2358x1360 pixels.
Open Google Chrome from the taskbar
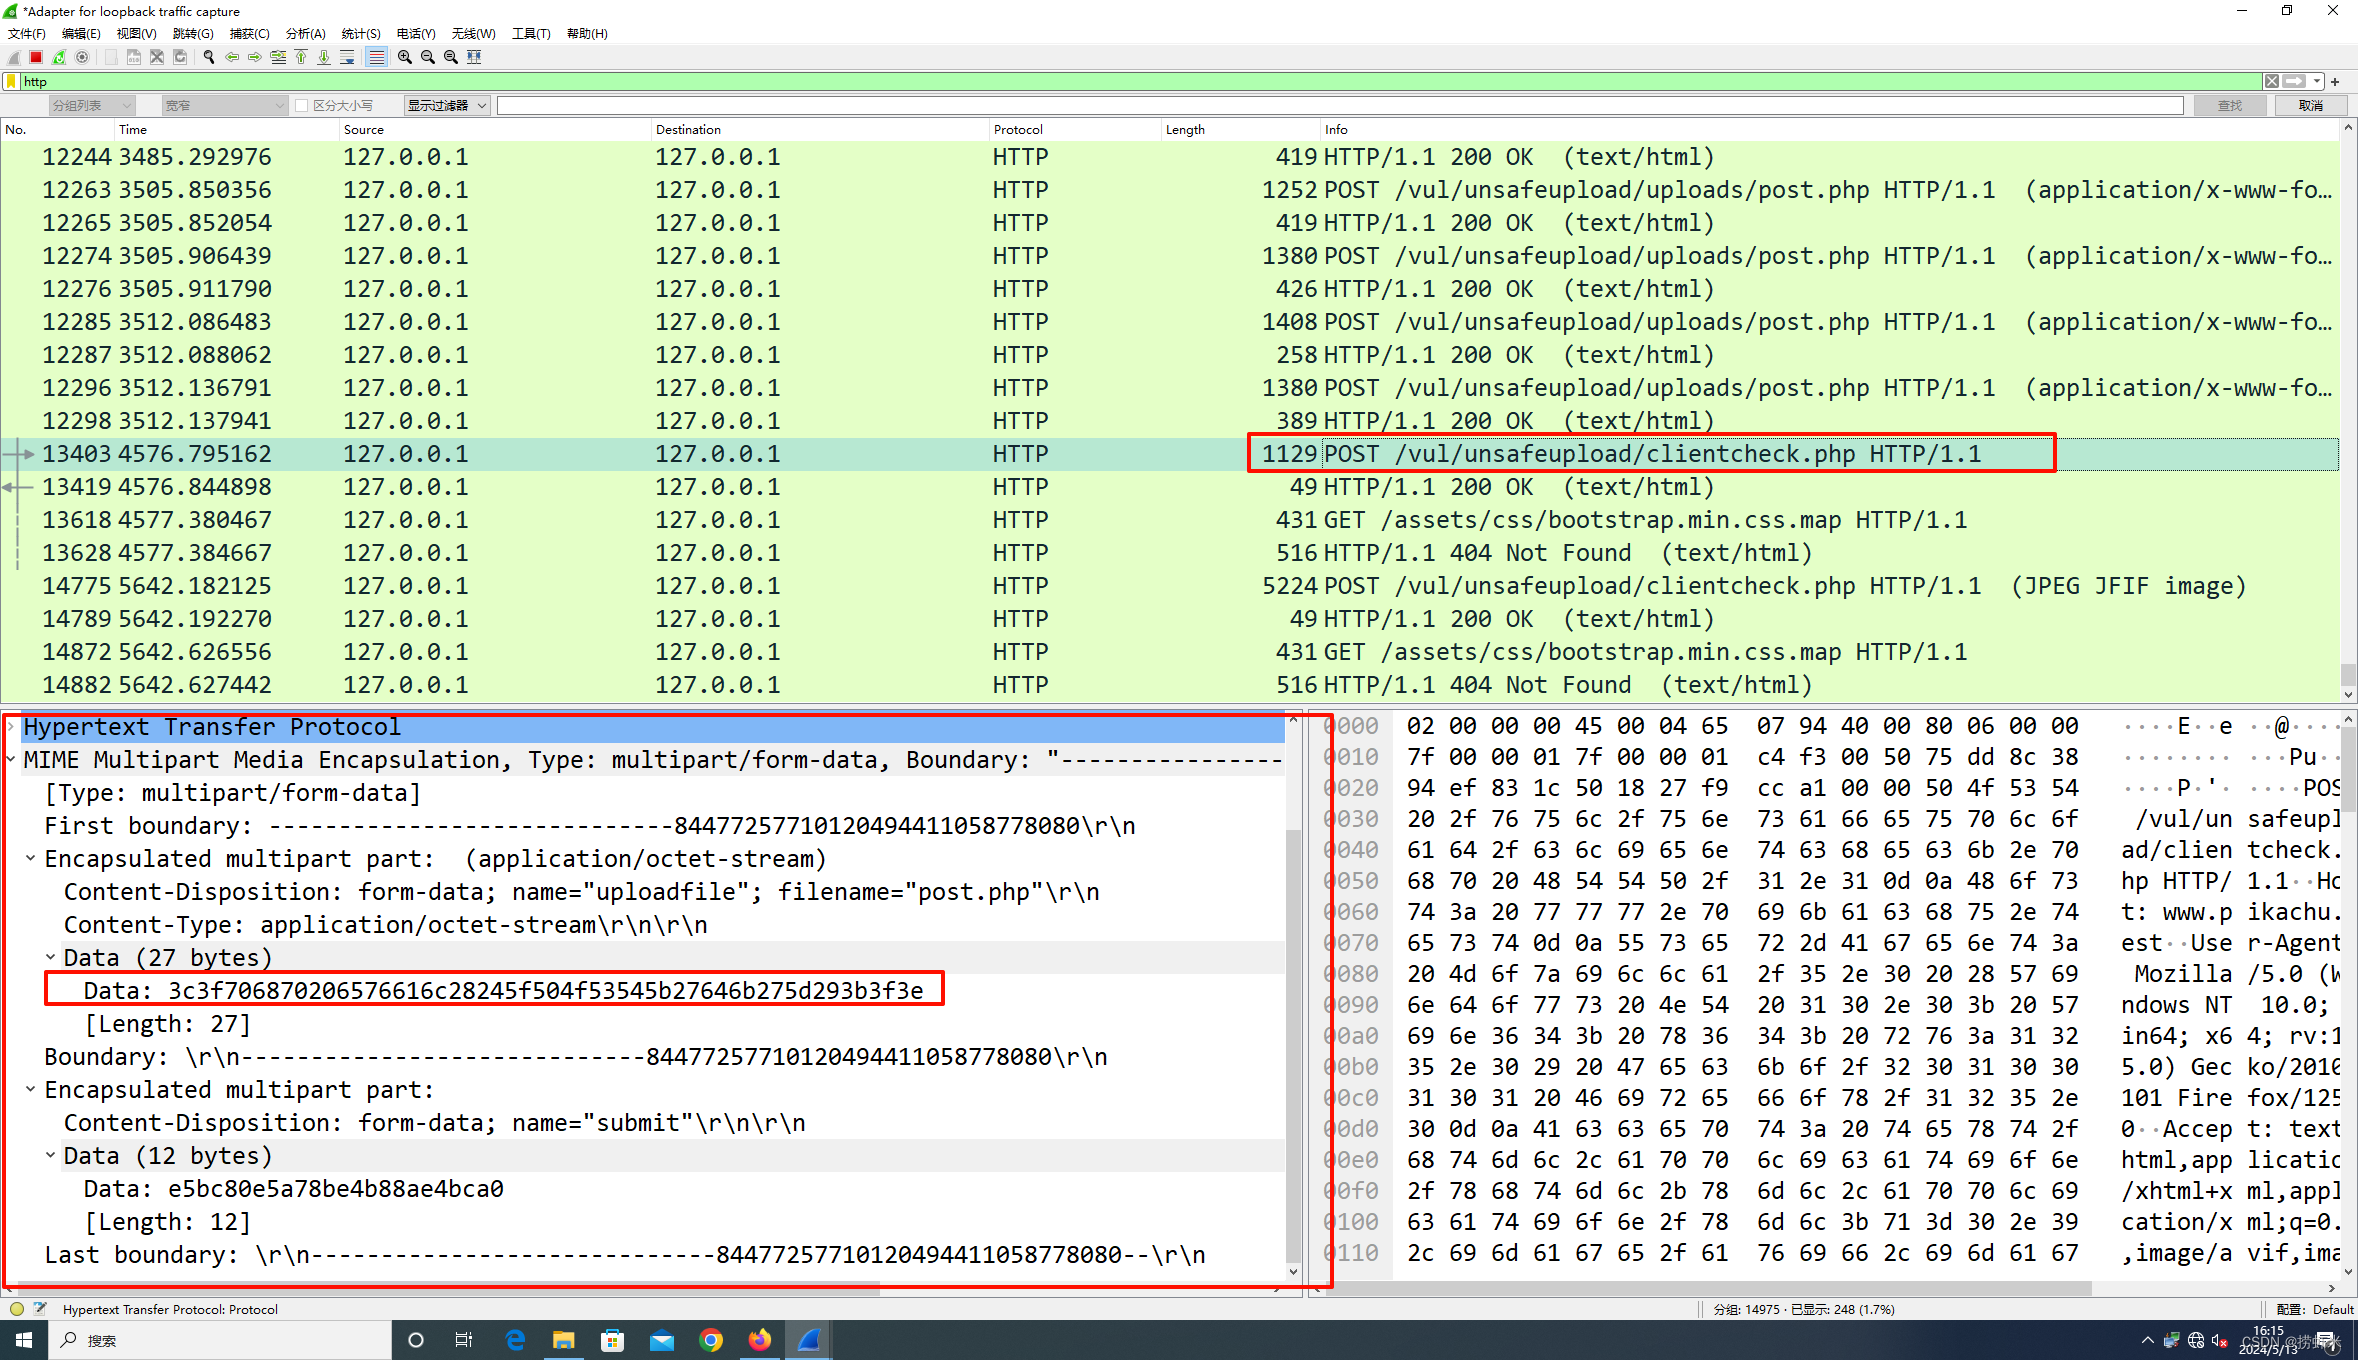711,1340
